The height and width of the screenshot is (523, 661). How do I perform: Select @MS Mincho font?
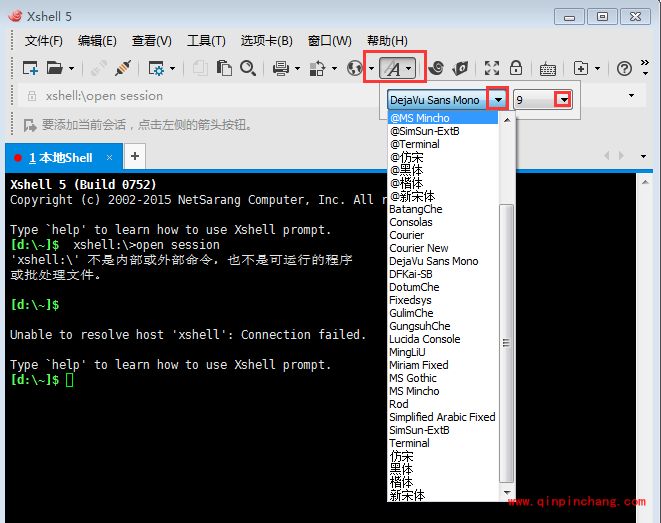coord(443,118)
